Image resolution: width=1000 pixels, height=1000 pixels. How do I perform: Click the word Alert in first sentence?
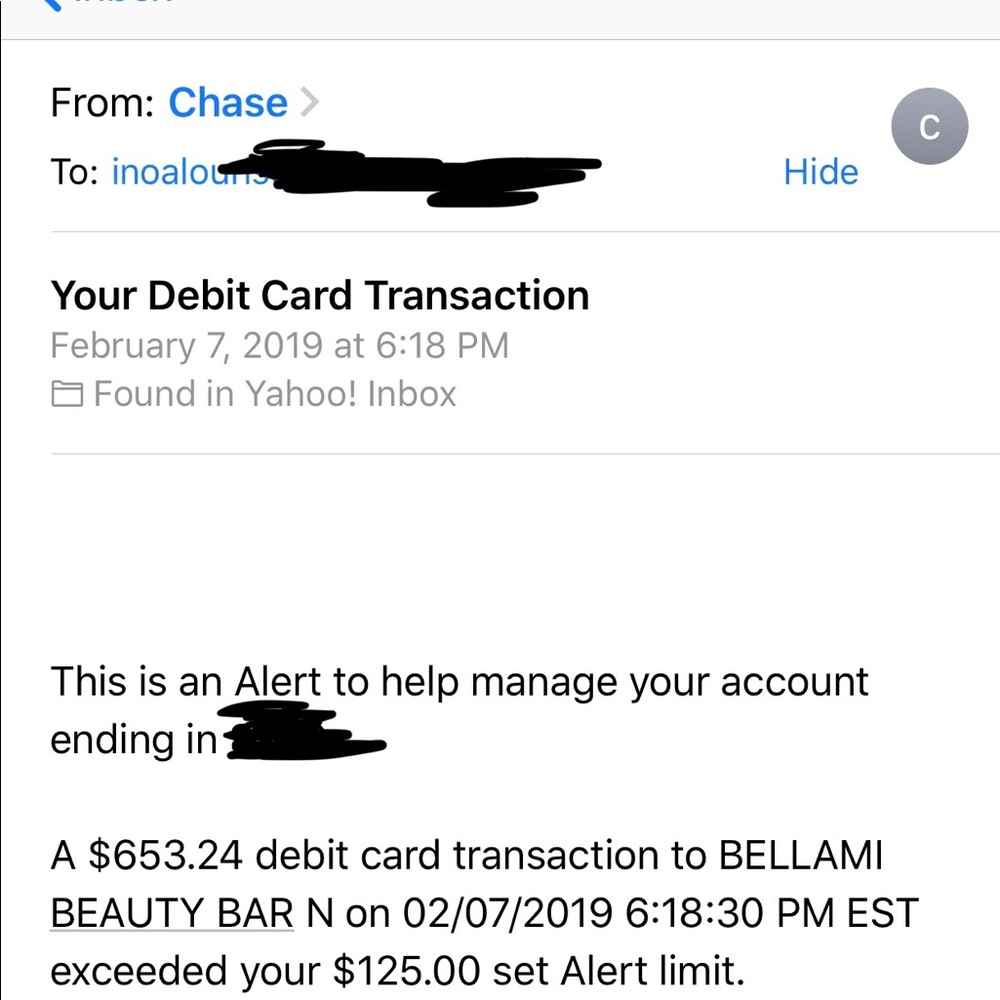tap(277, 682)
